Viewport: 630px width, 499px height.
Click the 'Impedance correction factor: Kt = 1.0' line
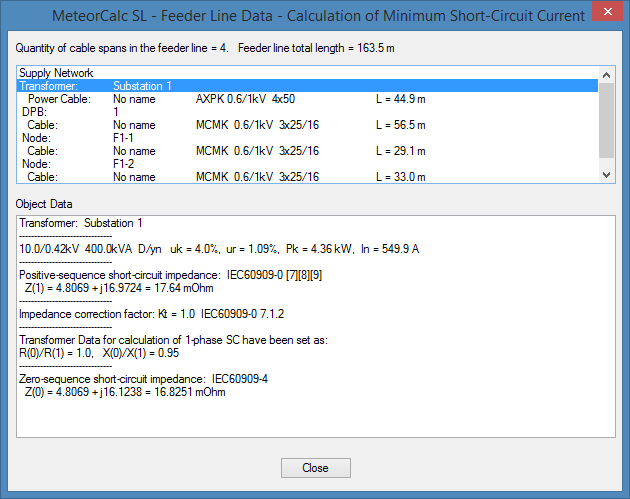point(151,314)
